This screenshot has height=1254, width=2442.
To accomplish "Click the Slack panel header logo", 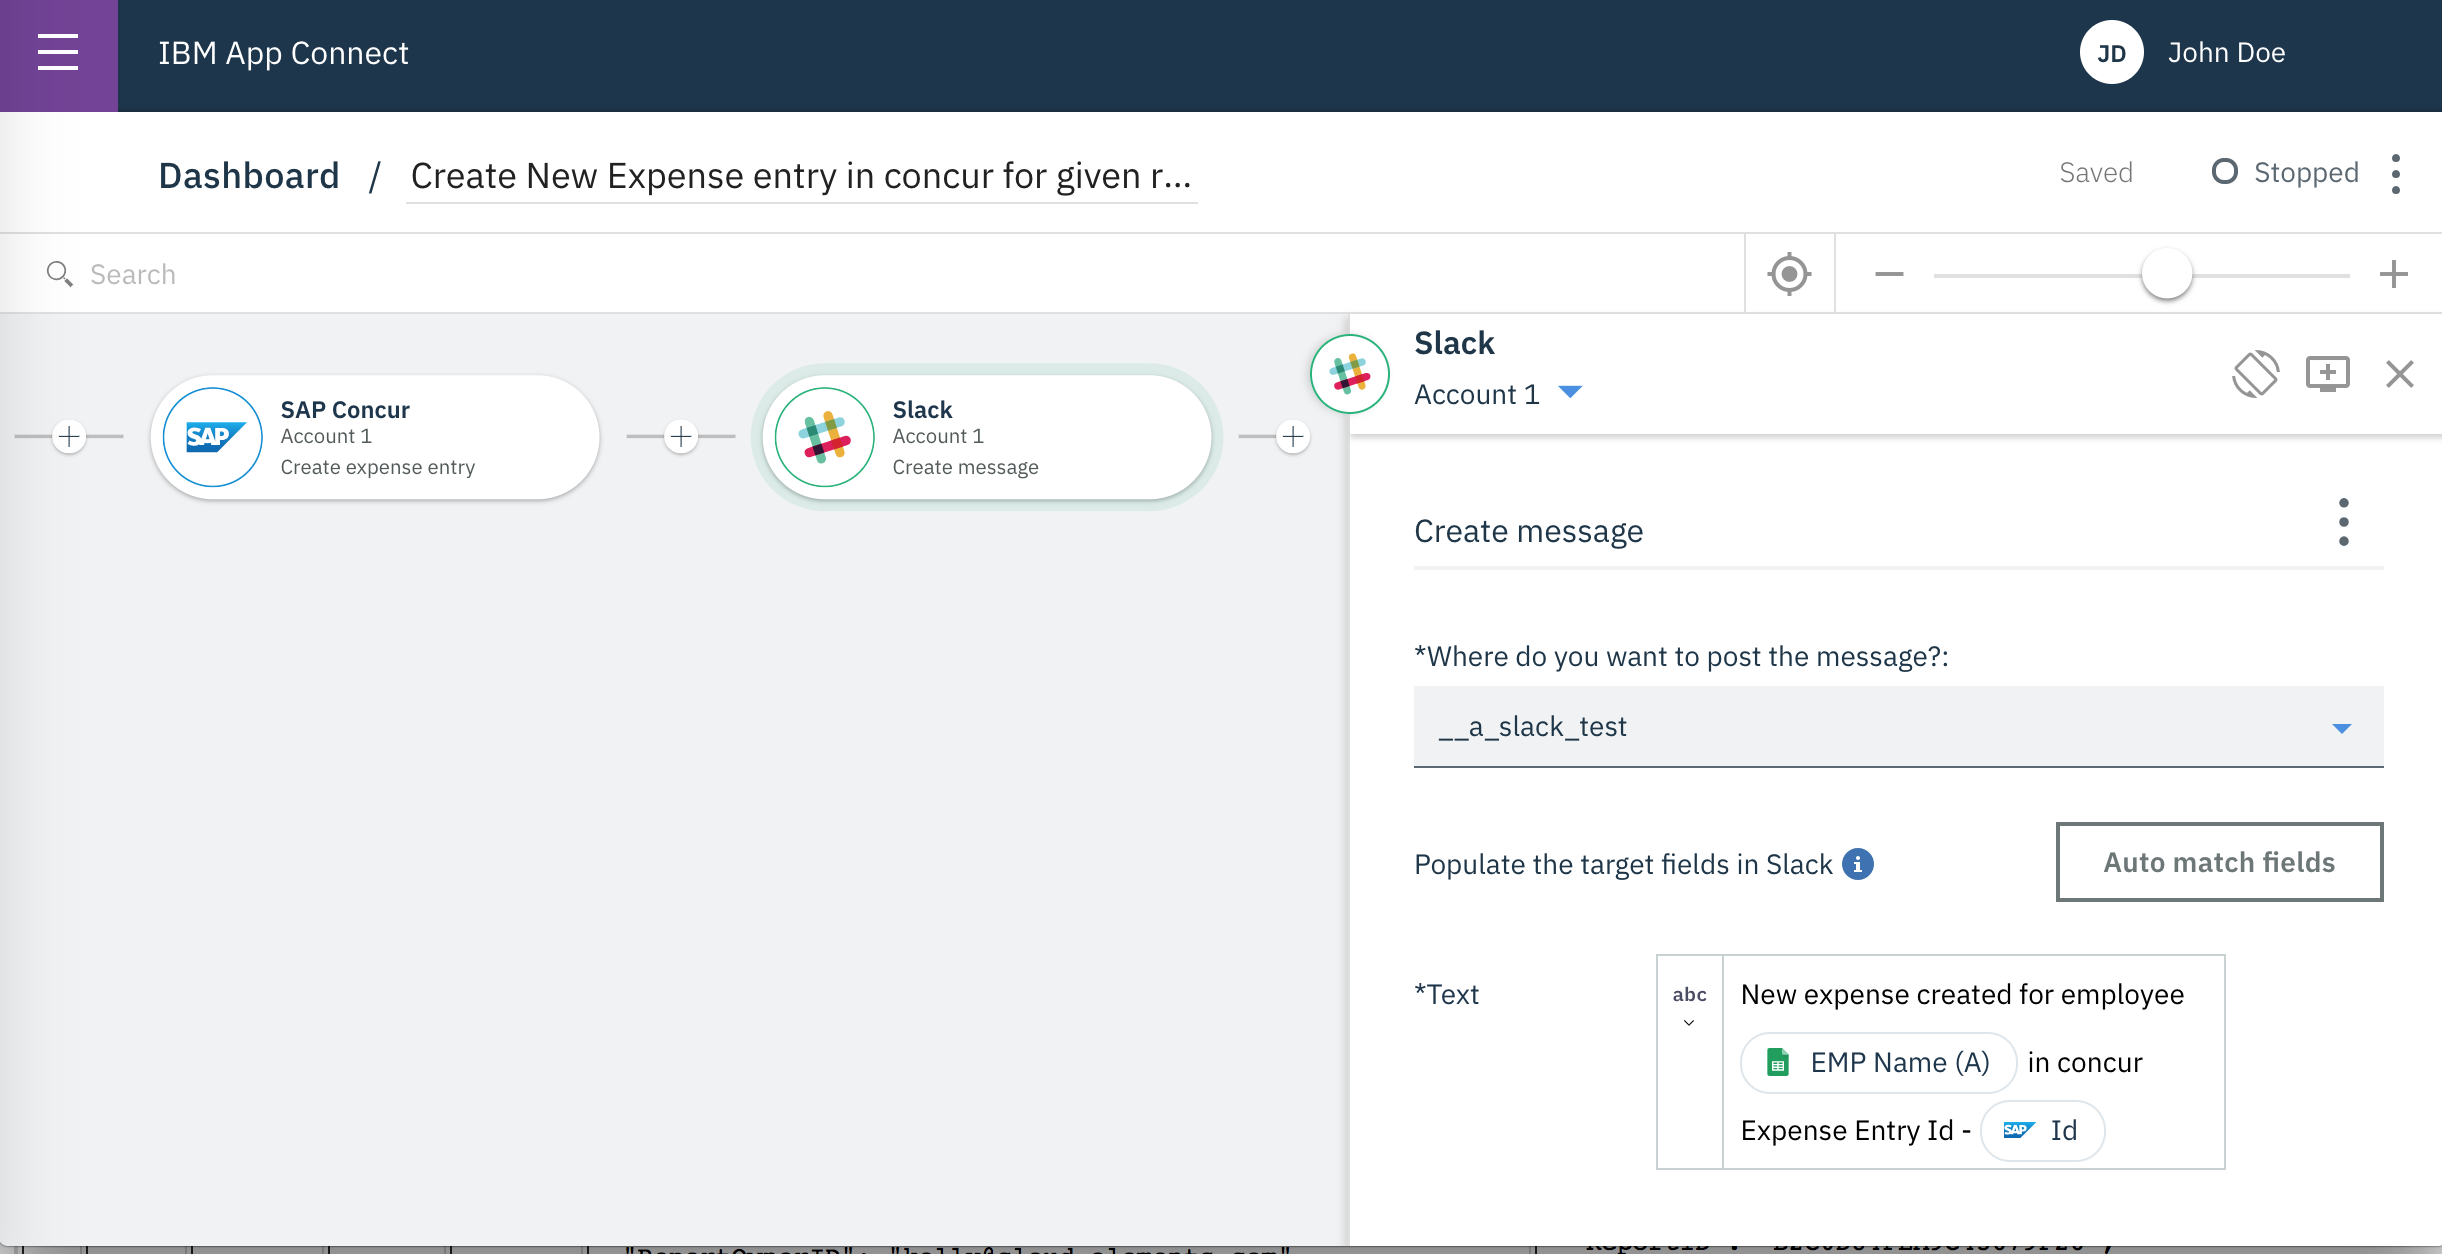I will [1350, 374].
